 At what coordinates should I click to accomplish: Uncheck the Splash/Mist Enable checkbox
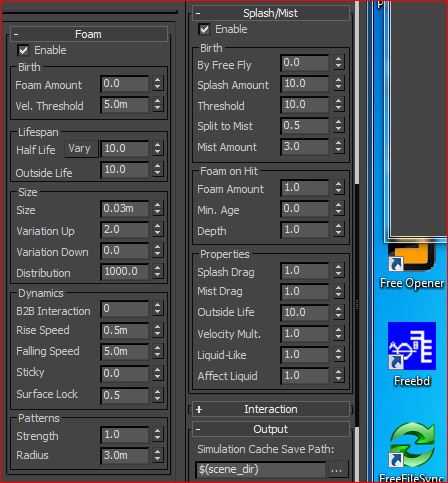204,29
